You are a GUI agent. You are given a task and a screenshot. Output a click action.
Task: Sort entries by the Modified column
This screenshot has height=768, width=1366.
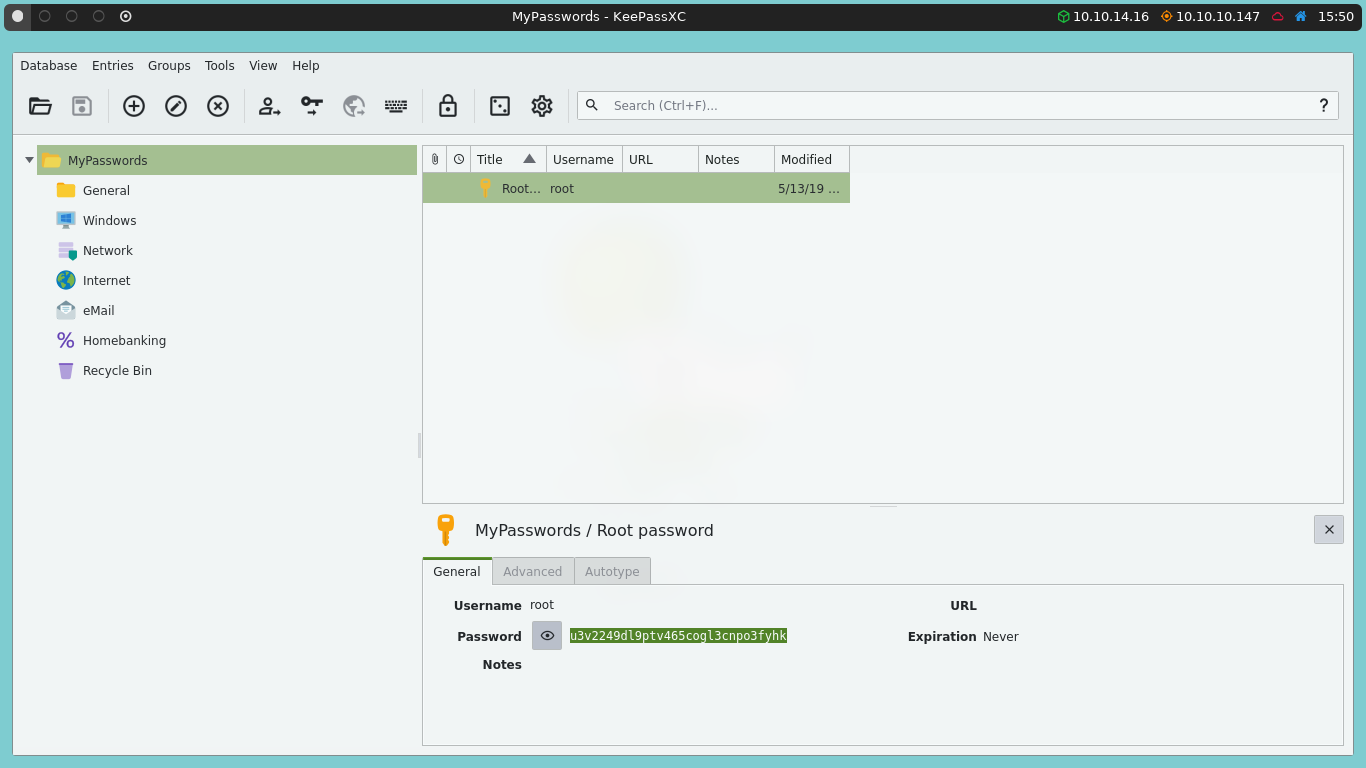[x=812, y=159]
